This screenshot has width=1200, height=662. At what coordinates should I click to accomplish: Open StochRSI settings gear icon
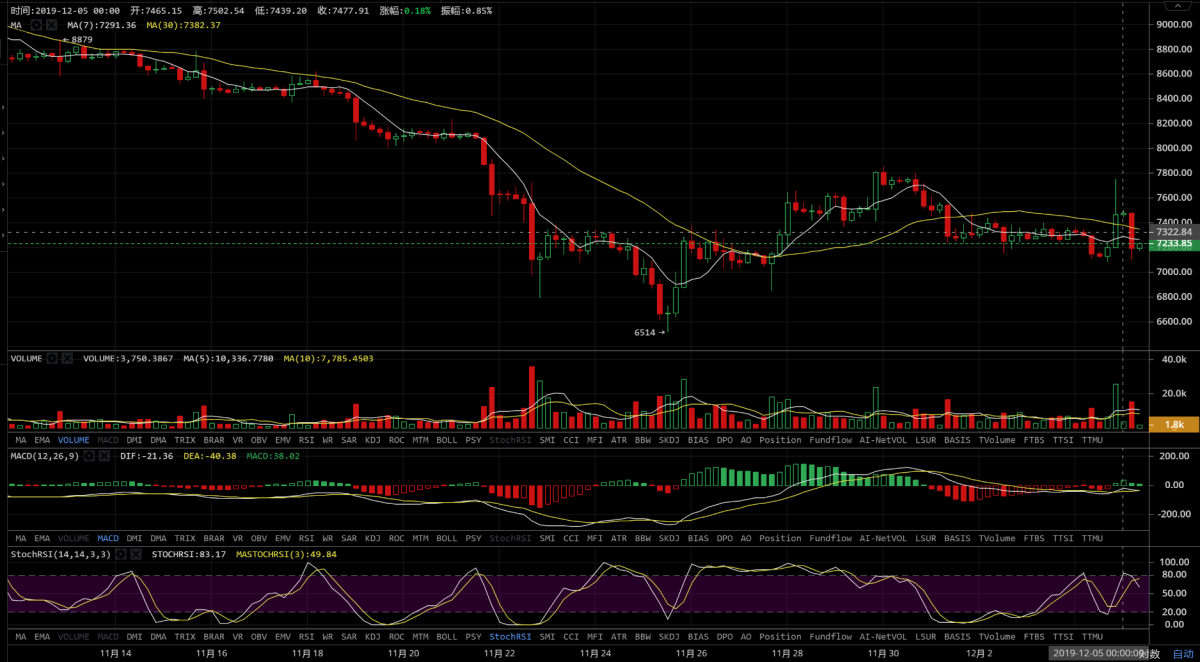tap(122, 553)
